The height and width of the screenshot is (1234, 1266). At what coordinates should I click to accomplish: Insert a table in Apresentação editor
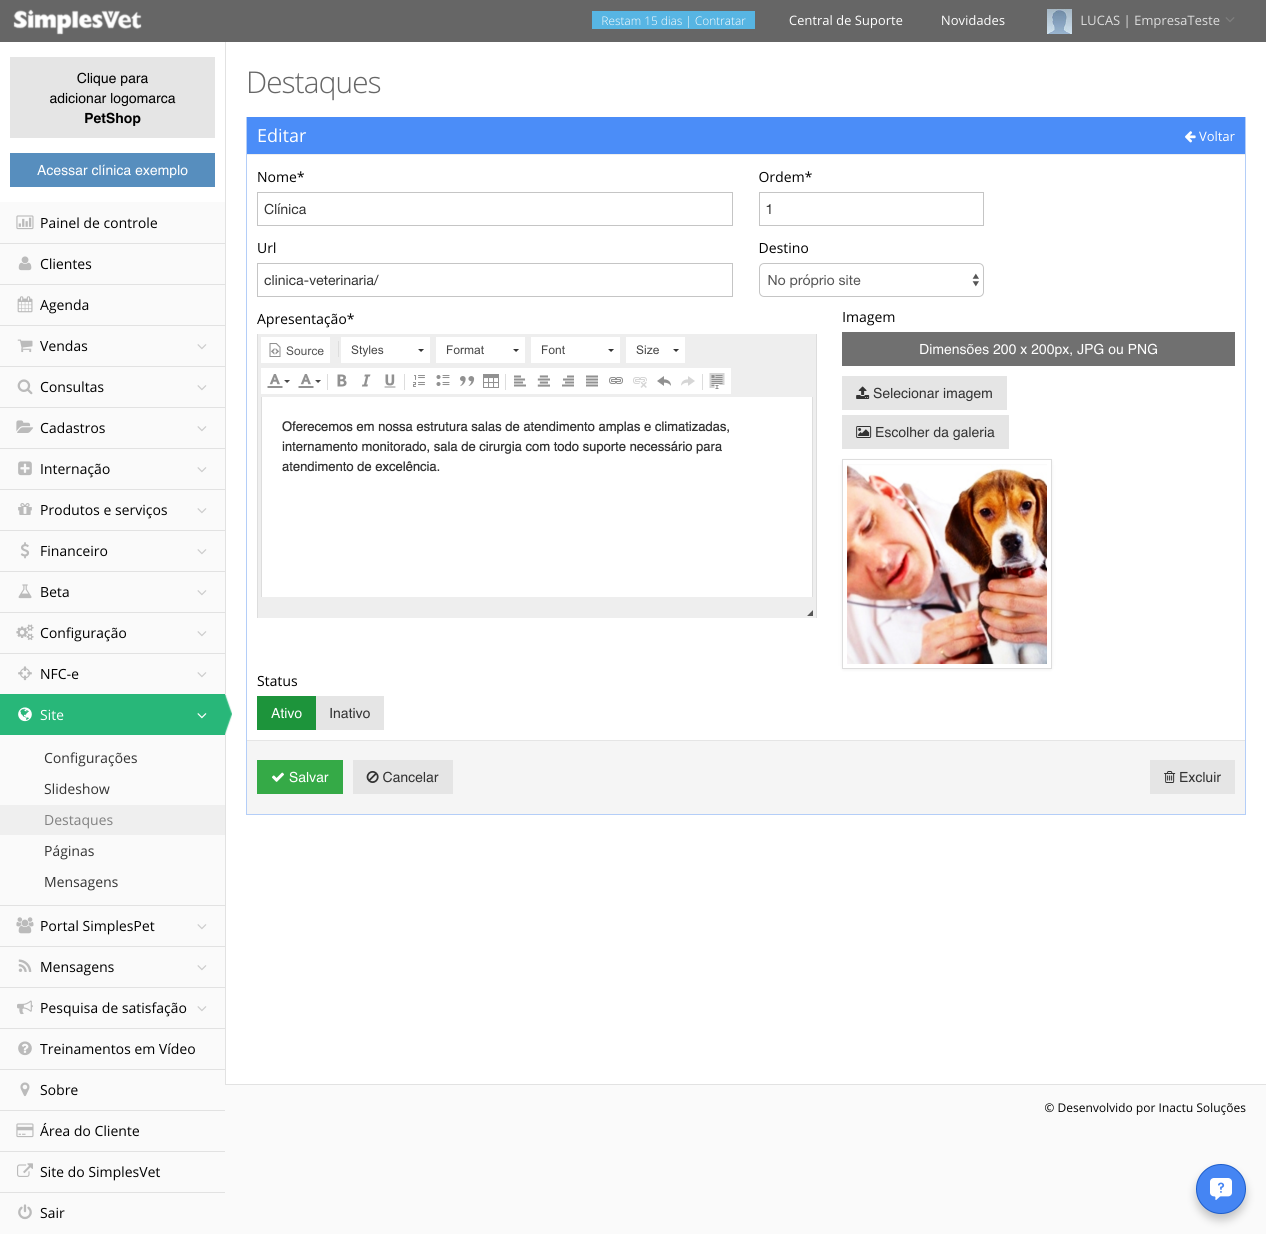[491, 381]
